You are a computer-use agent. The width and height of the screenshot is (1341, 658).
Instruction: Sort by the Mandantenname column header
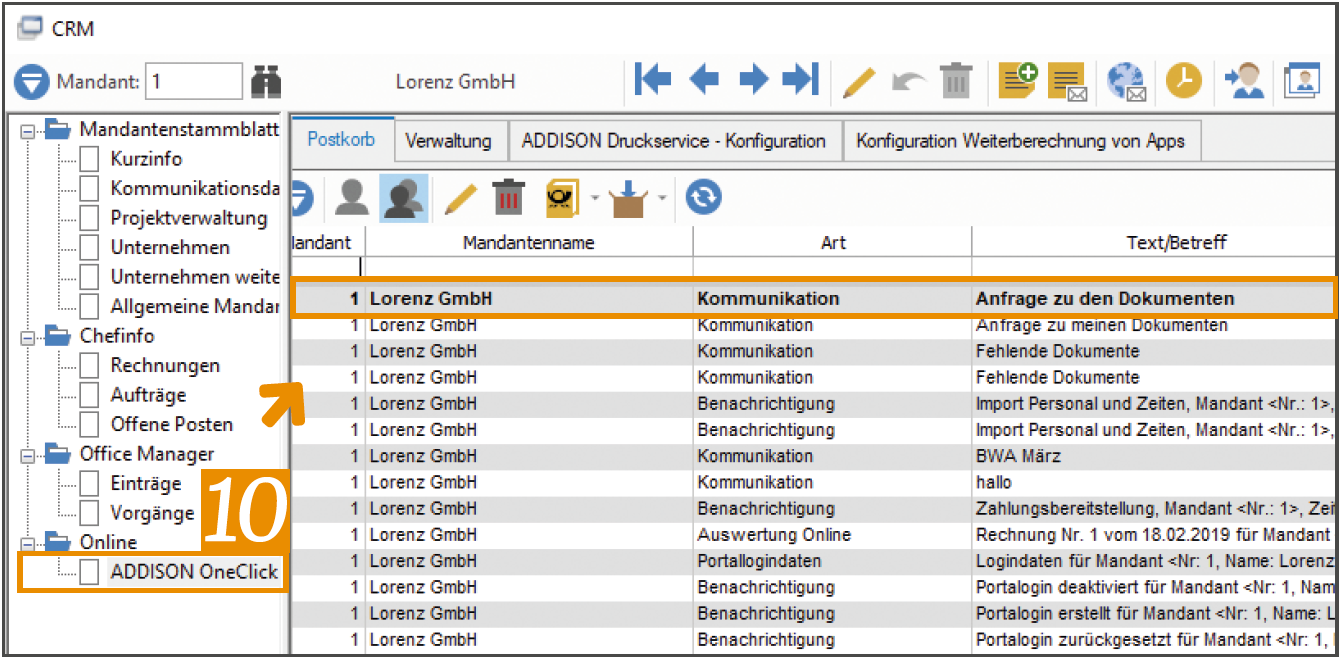[529, 242]
